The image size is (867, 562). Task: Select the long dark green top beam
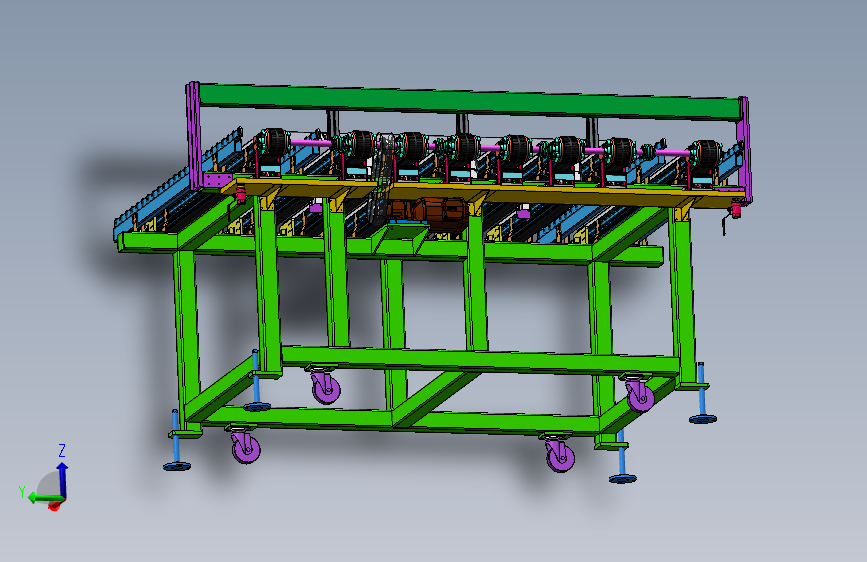pos(469,101)
